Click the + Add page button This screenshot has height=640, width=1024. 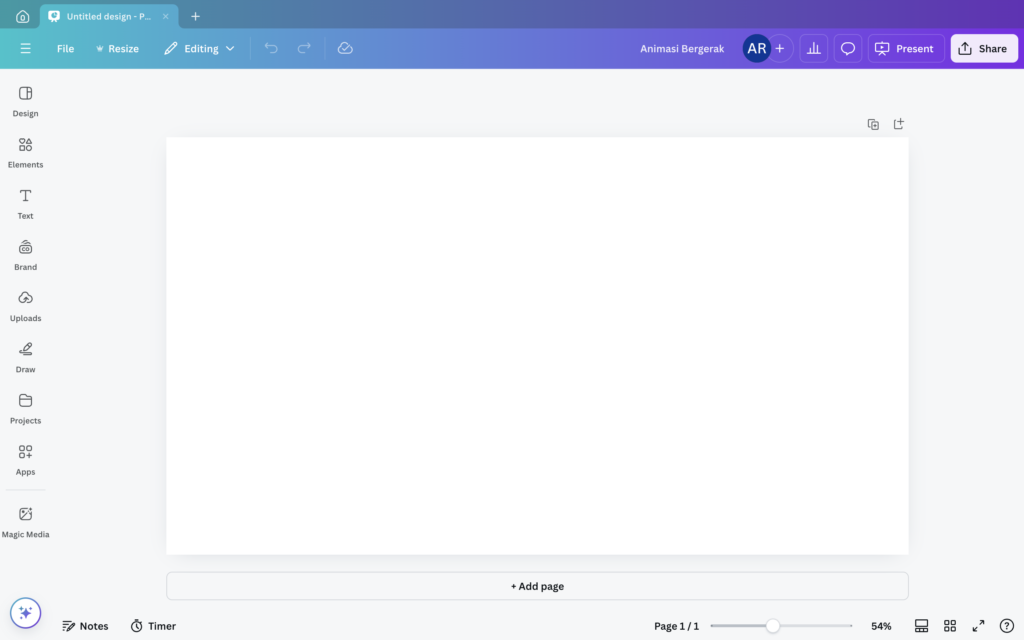(x=537, y=586)
